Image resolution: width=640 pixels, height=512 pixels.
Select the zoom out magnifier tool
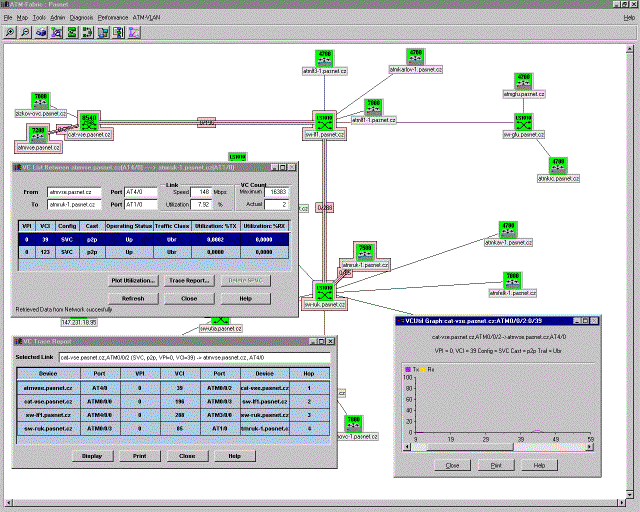25,32
